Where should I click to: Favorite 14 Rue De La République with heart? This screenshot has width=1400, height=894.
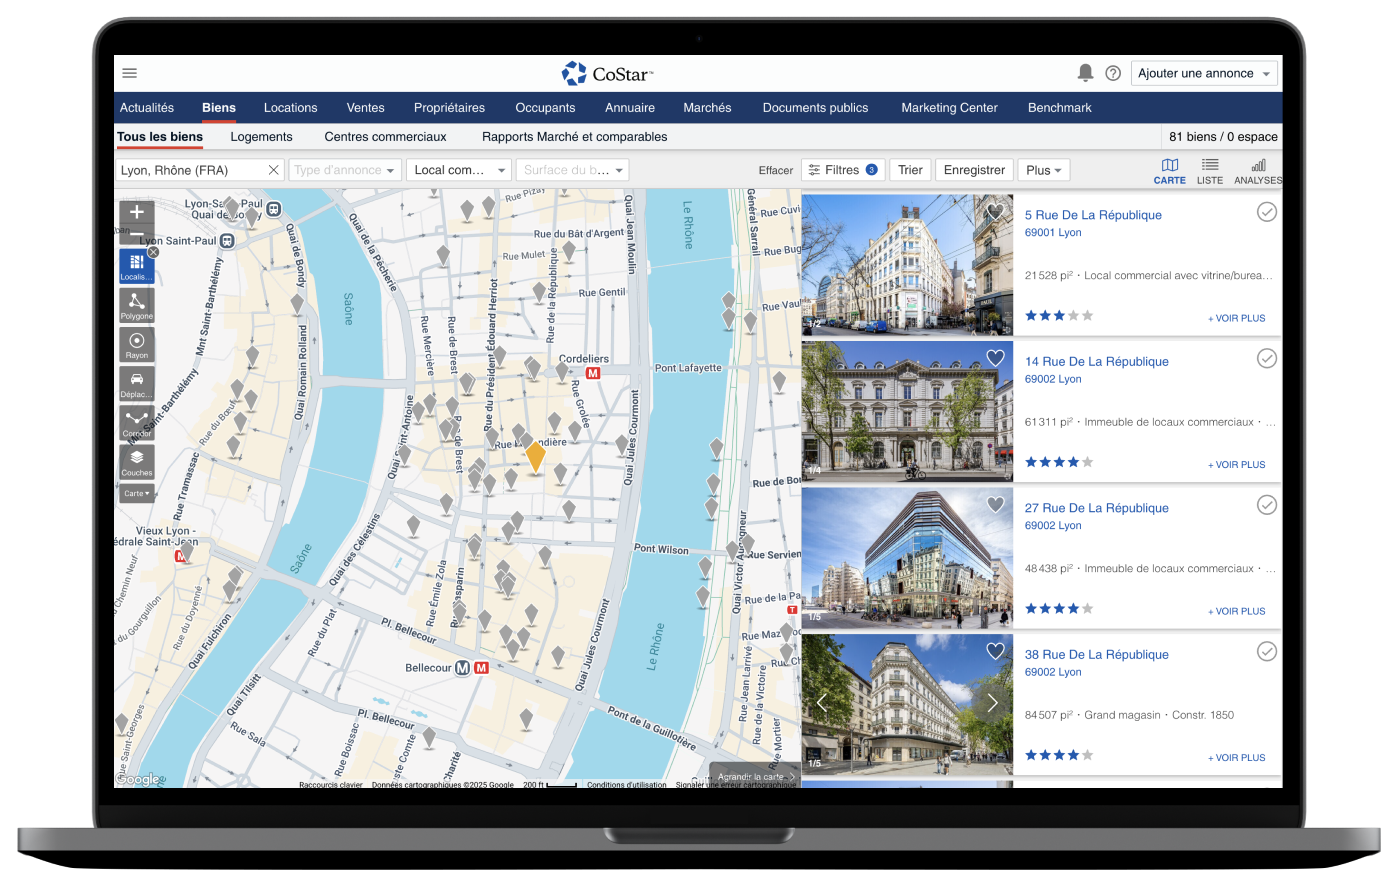(995, 358)
